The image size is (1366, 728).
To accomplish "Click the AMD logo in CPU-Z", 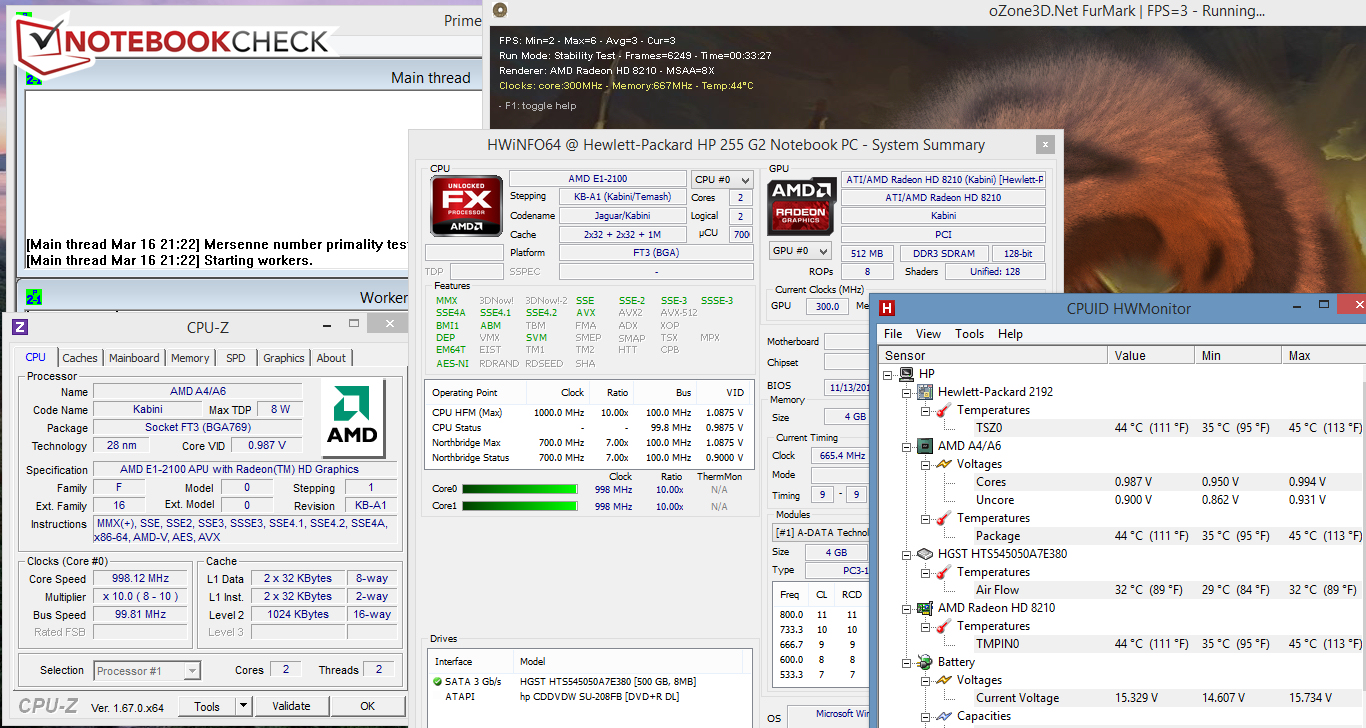I will [x=353, y=417].
